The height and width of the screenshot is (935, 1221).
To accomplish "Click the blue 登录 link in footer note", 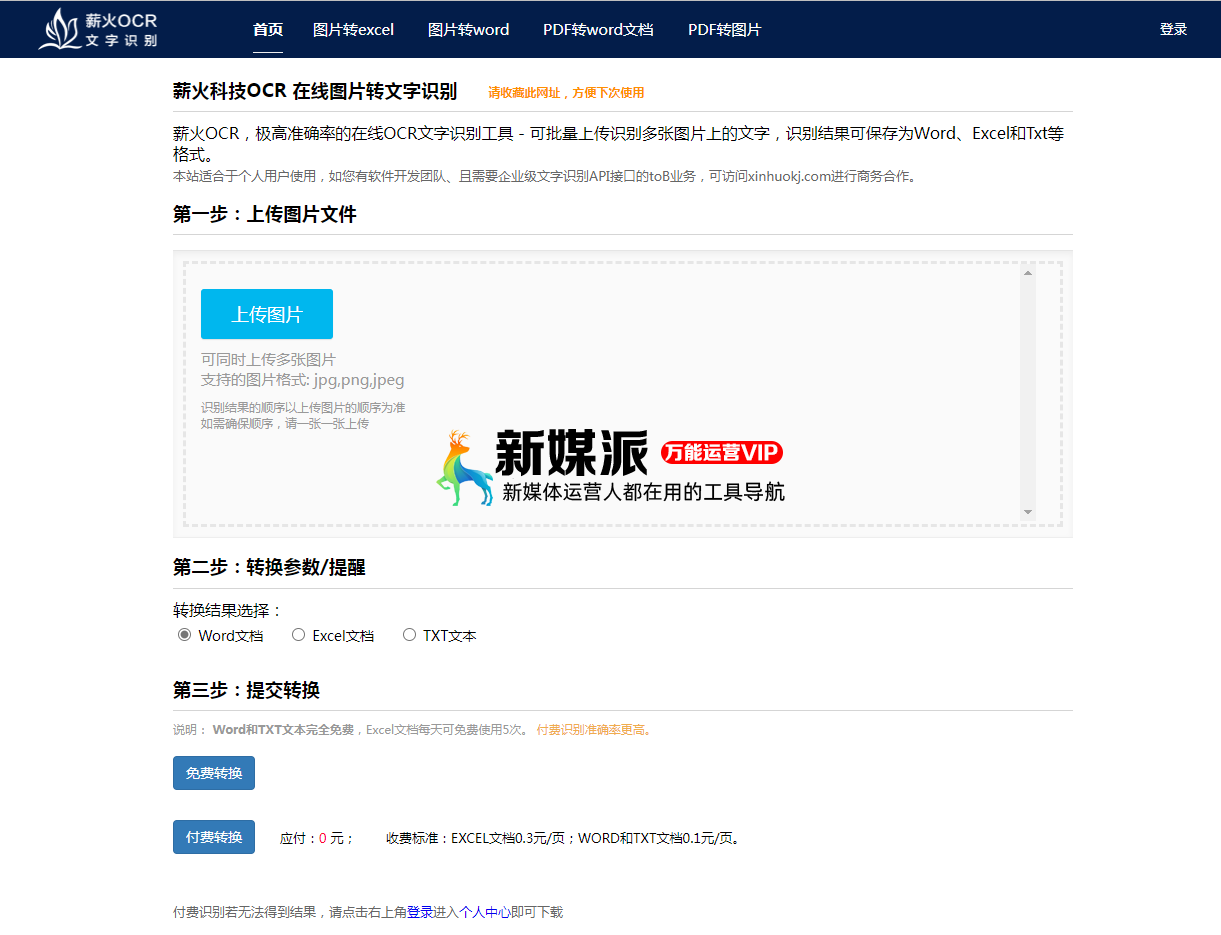I will (x=420, y=912).
